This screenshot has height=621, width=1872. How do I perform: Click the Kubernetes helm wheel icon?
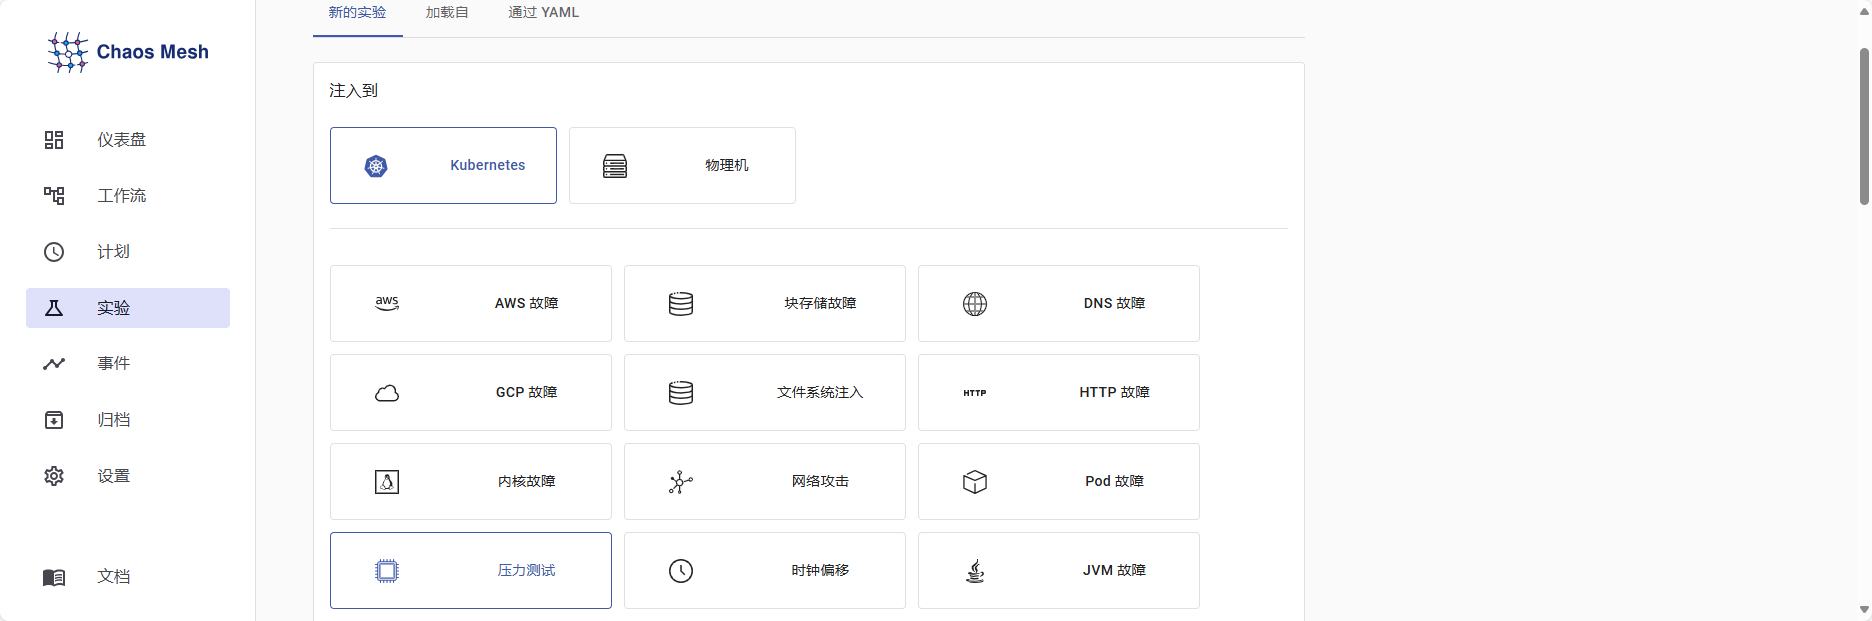(376, 166)
